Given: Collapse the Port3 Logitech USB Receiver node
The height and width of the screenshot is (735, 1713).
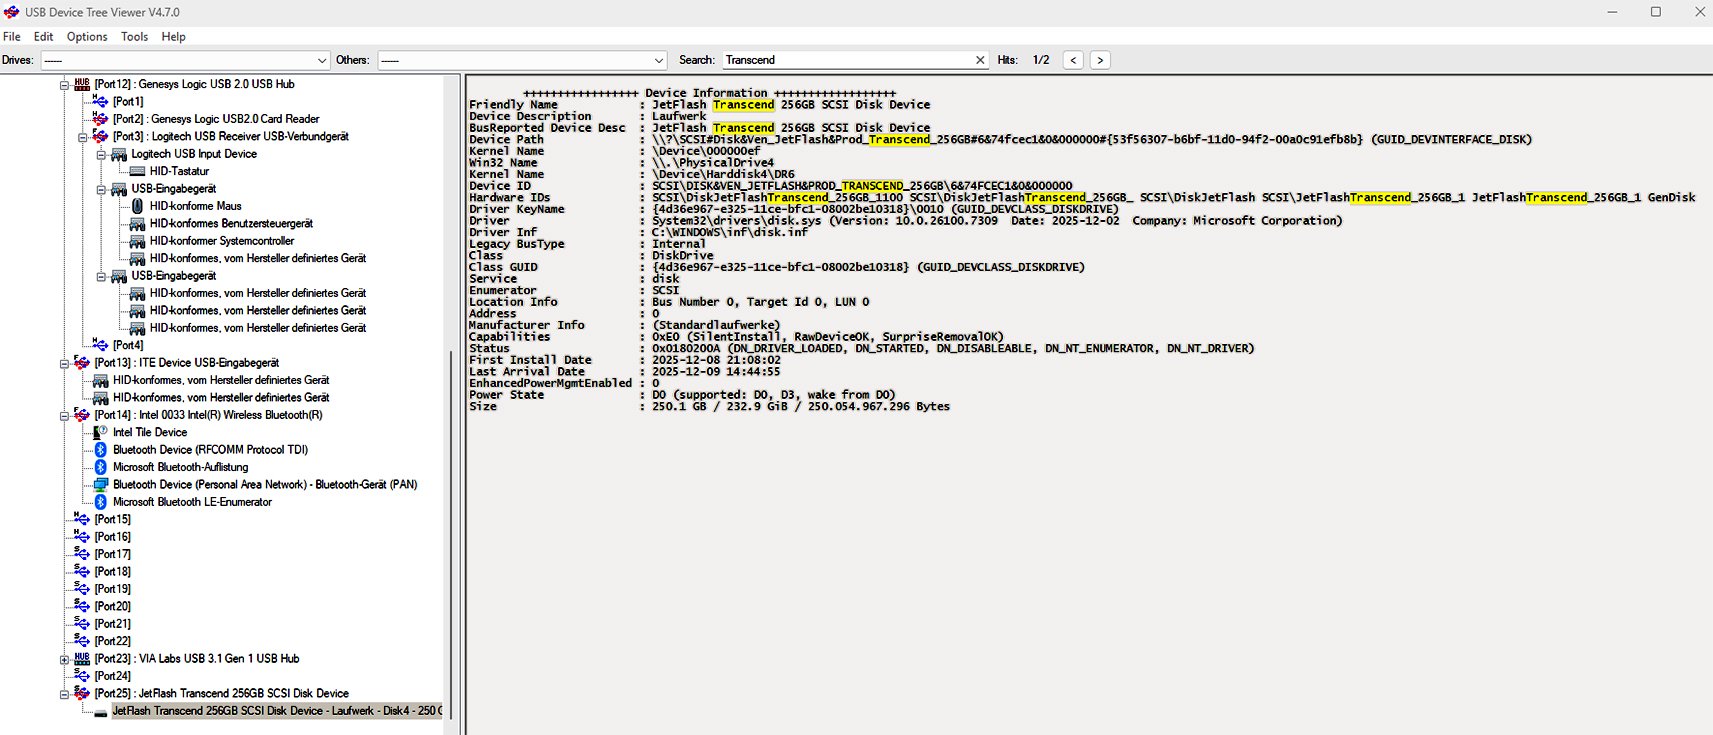Looking at the screenshot, I should coord(83,137).
